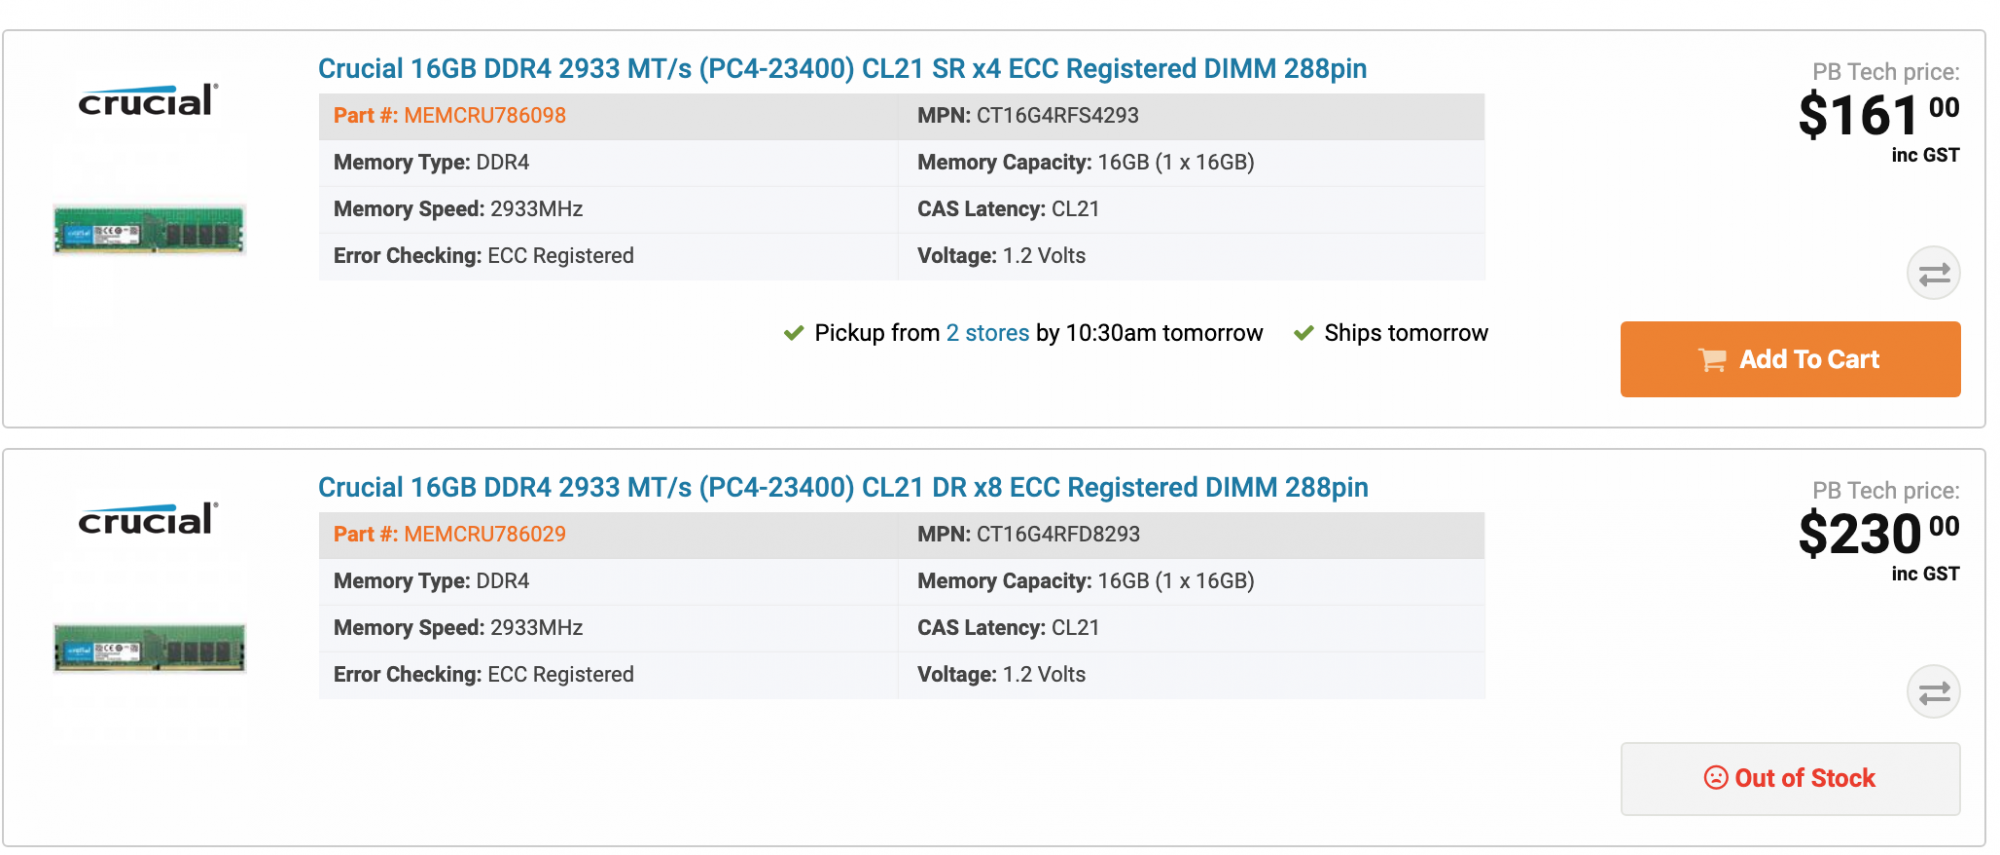
Task: Click green checkmark beside Ships tomorrow
Action: tap(1303, 333)
